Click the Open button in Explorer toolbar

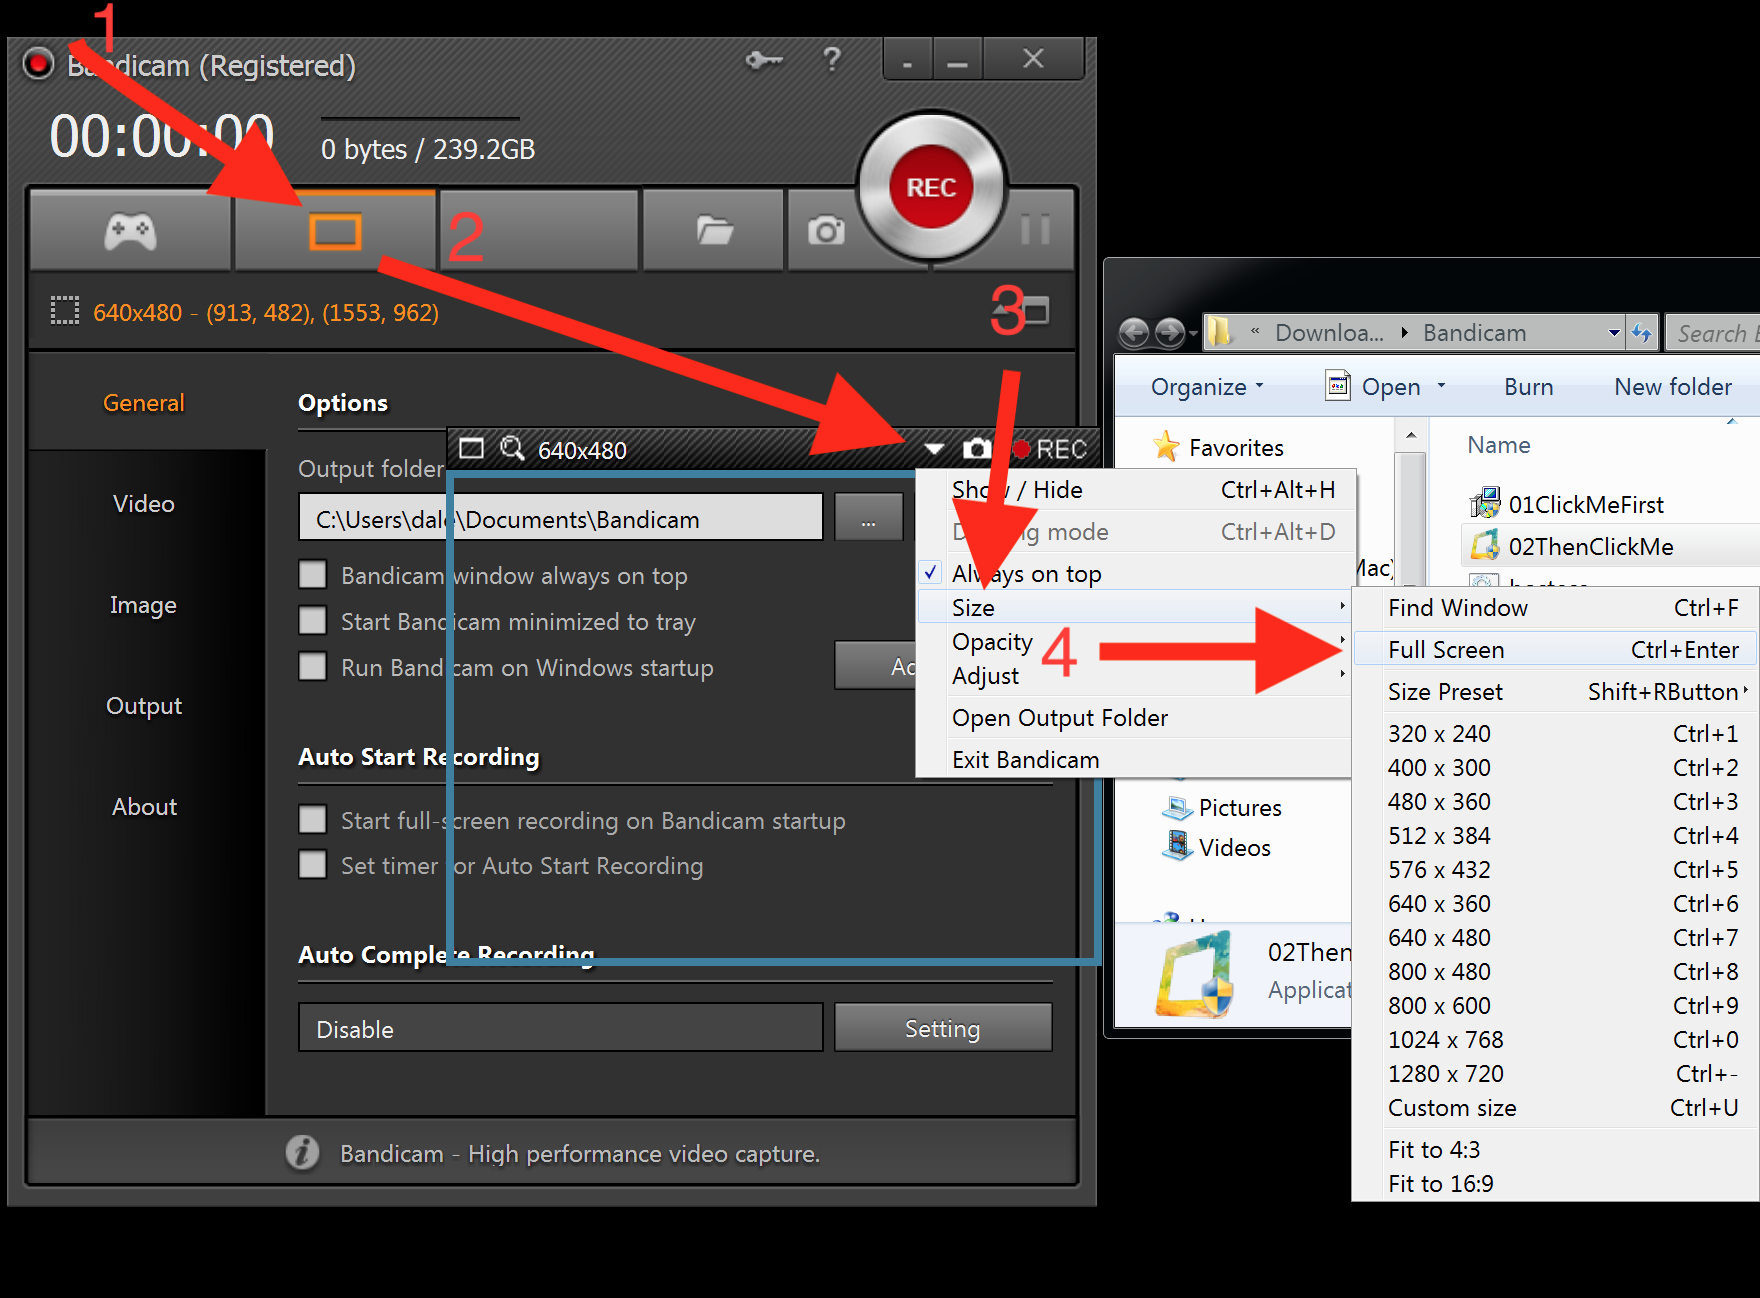1373,386
